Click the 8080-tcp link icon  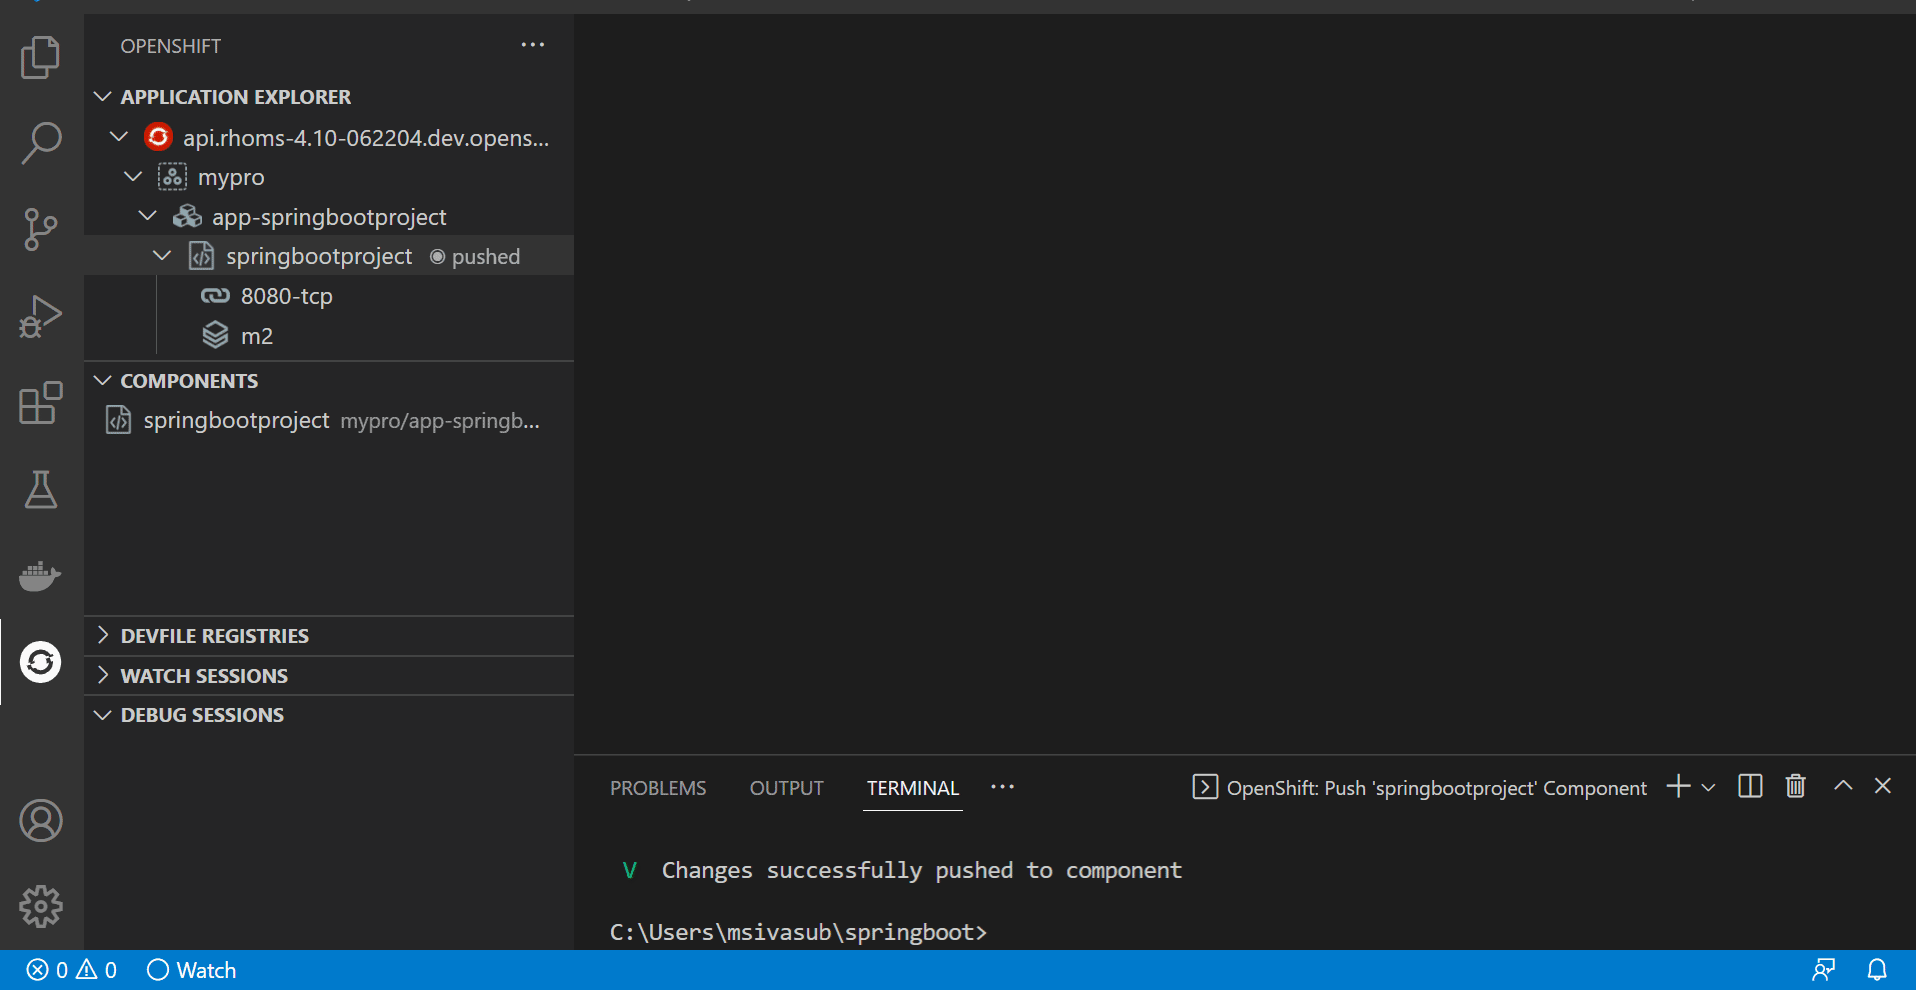tap(215, 296)
